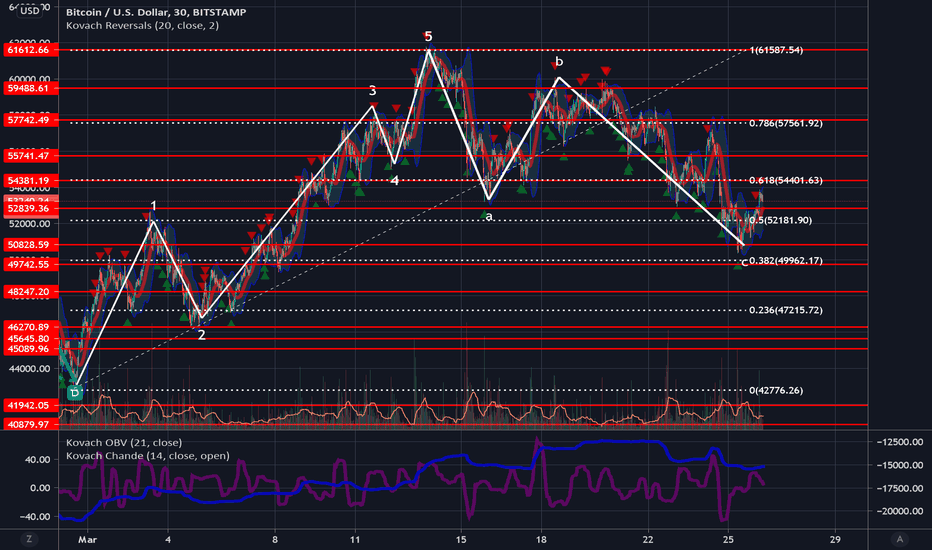Click the 54381.19 red price label
The image size is (932, 550).
(31, 180)
